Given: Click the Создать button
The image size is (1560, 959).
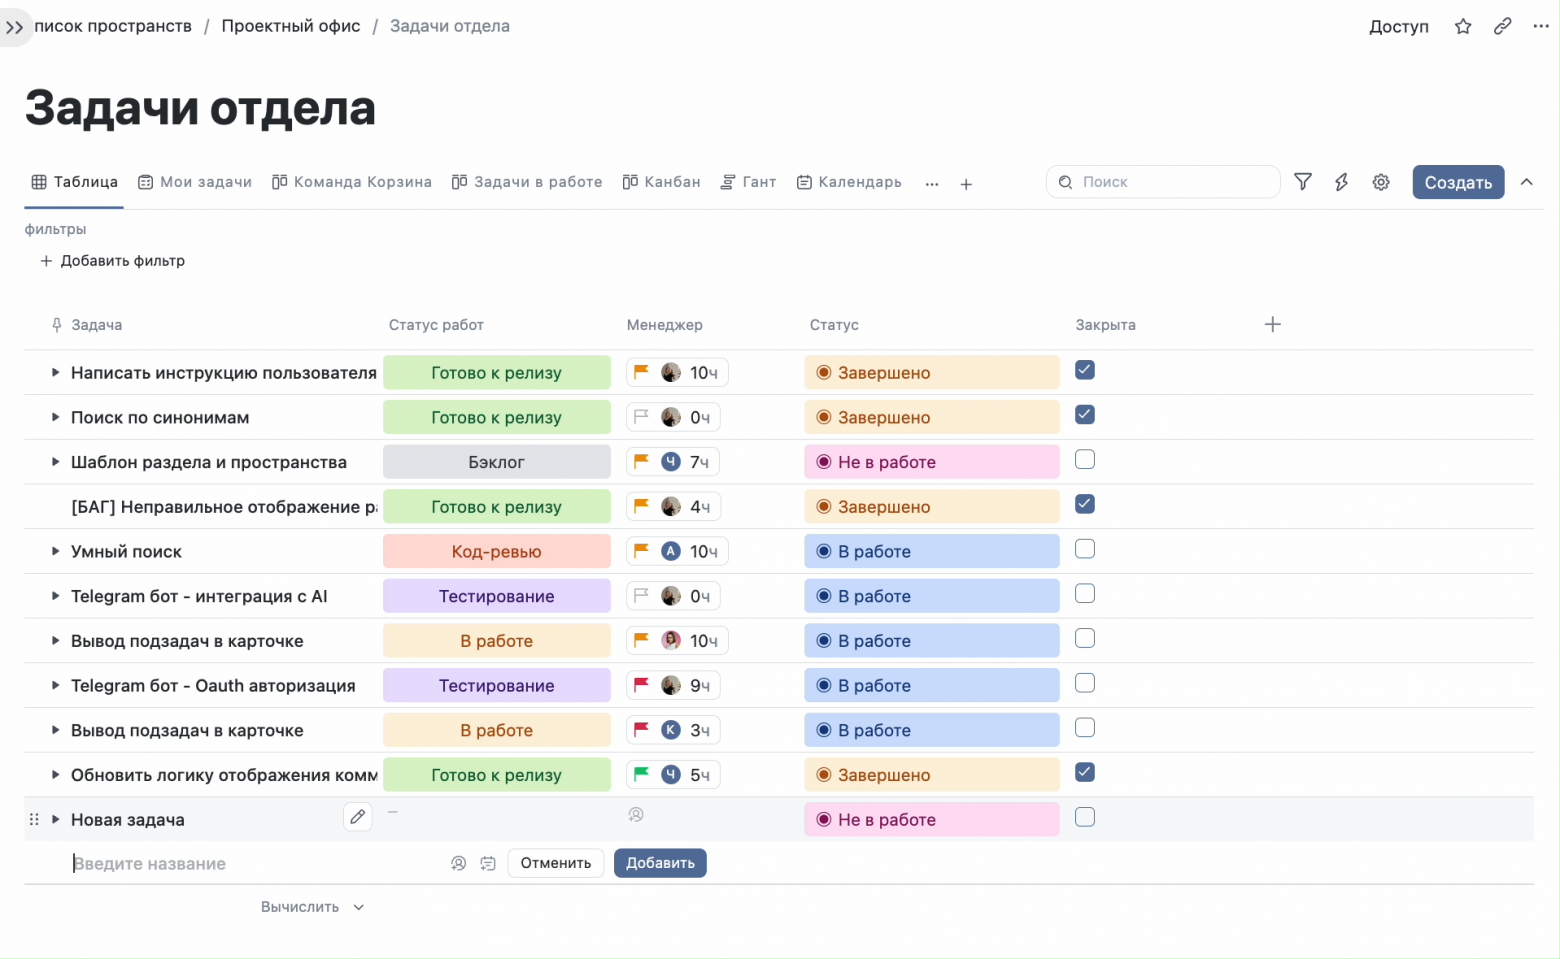Looking at the screenshot, I should (x=1458, y=182).
